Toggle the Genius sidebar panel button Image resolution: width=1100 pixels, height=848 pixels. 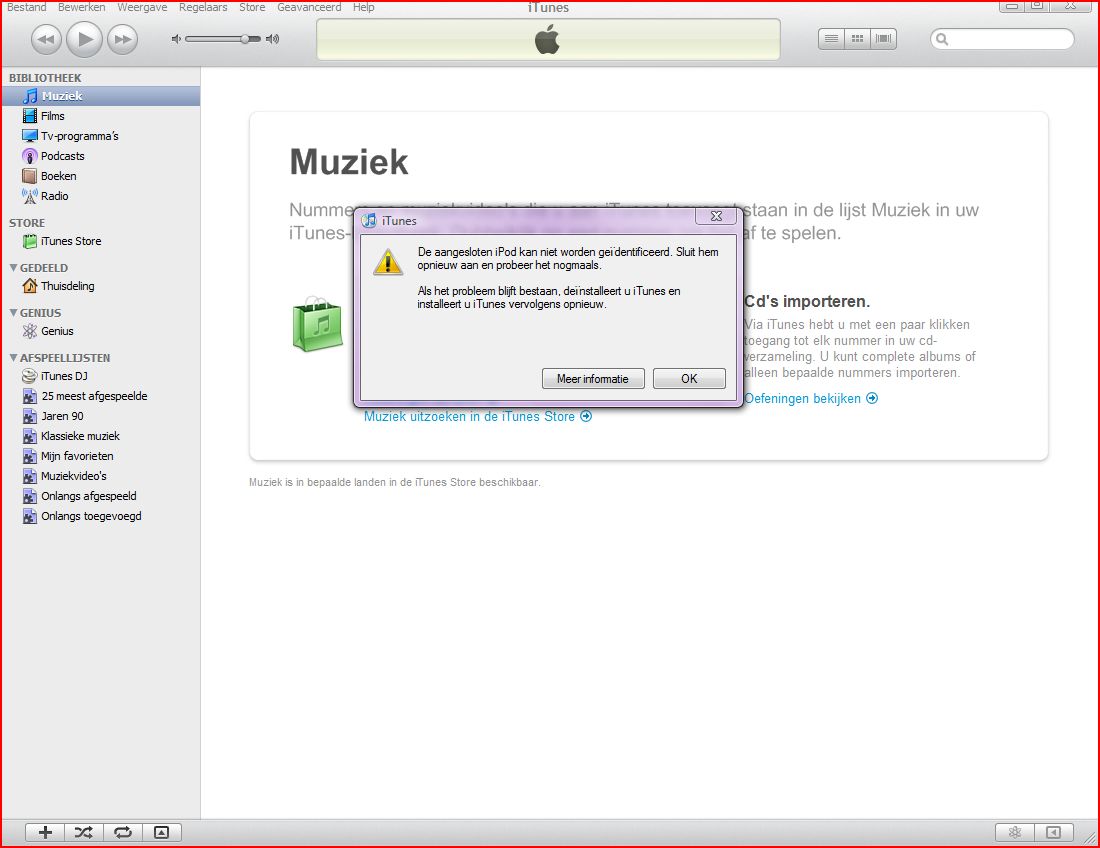tap(1053, 833)
